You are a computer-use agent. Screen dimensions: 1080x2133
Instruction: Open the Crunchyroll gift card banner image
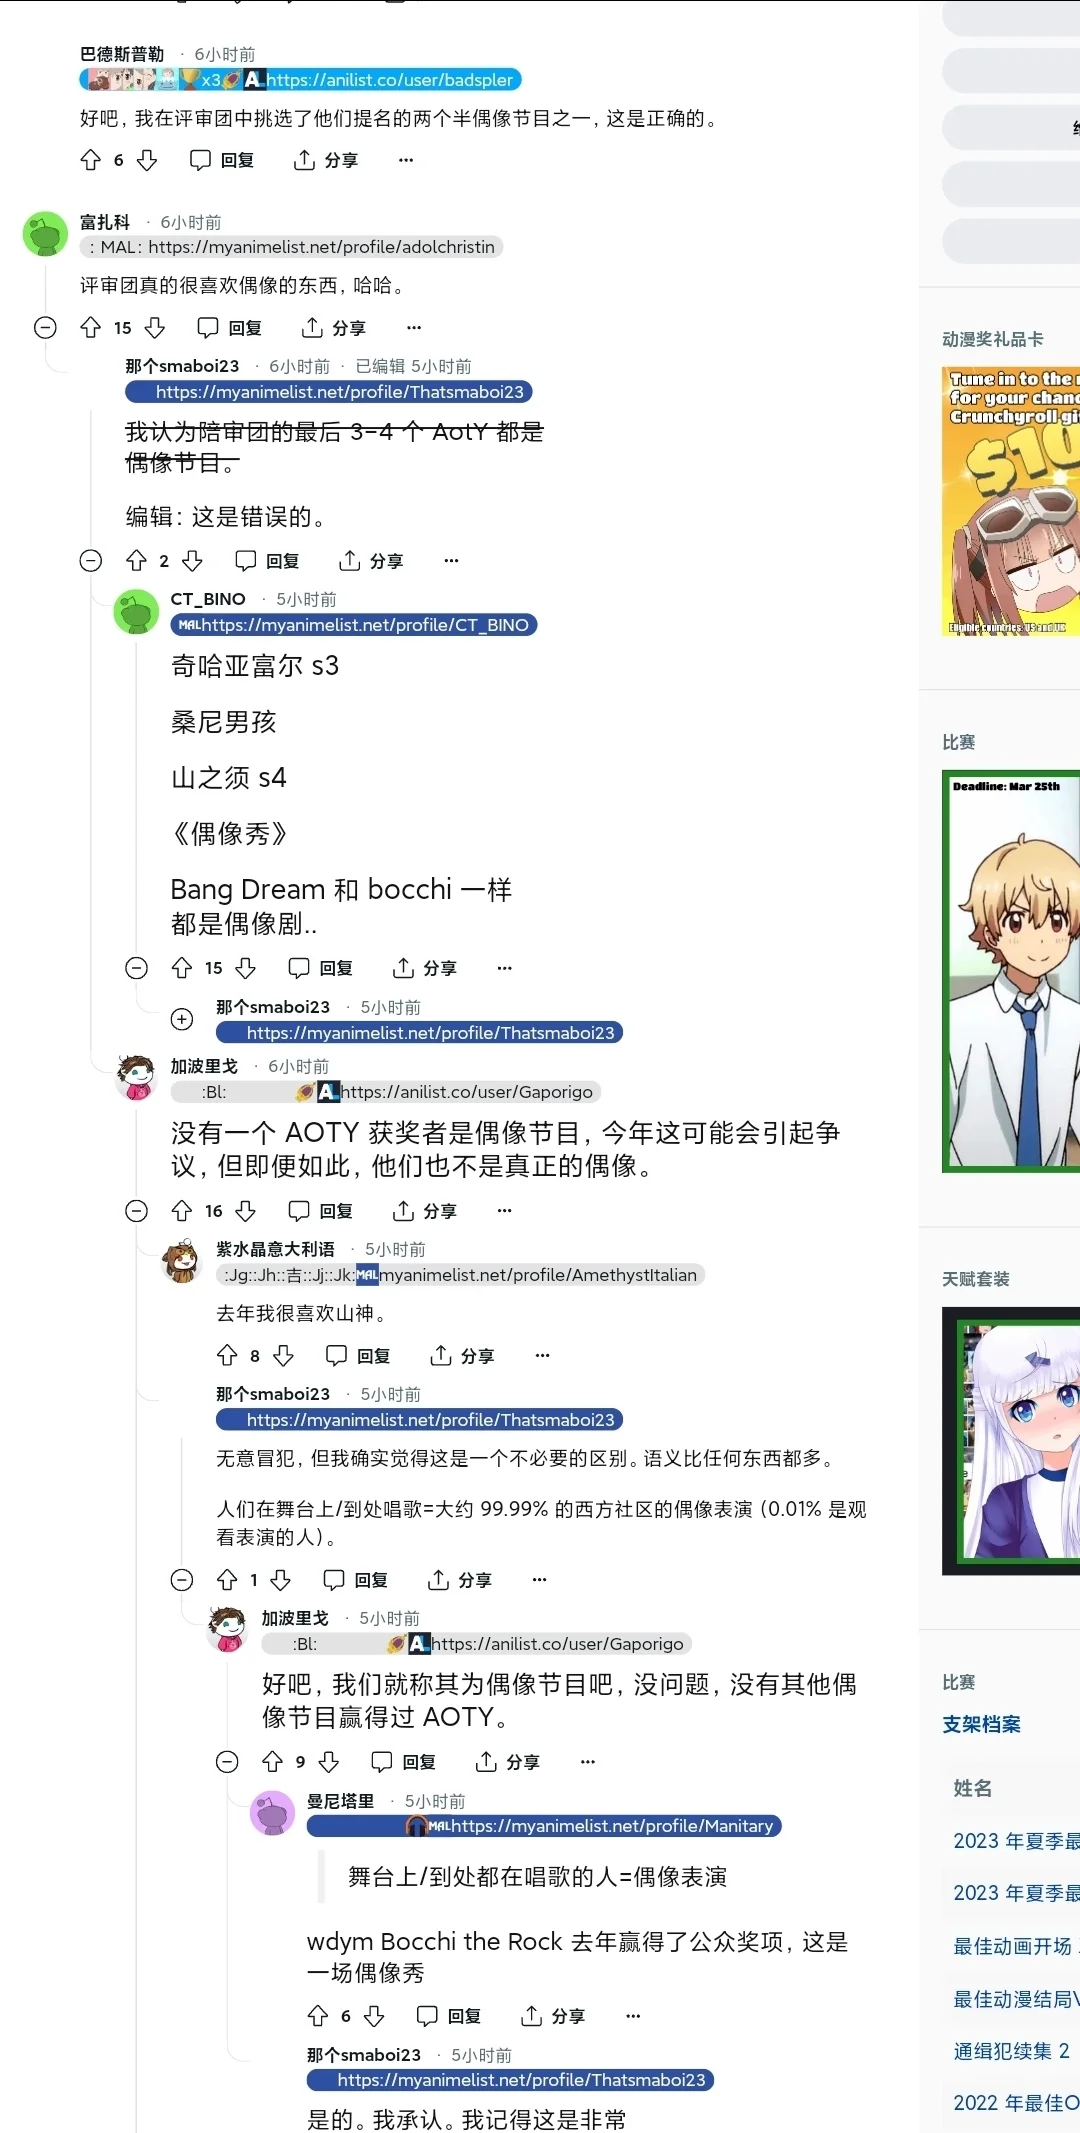point(1011,501)
